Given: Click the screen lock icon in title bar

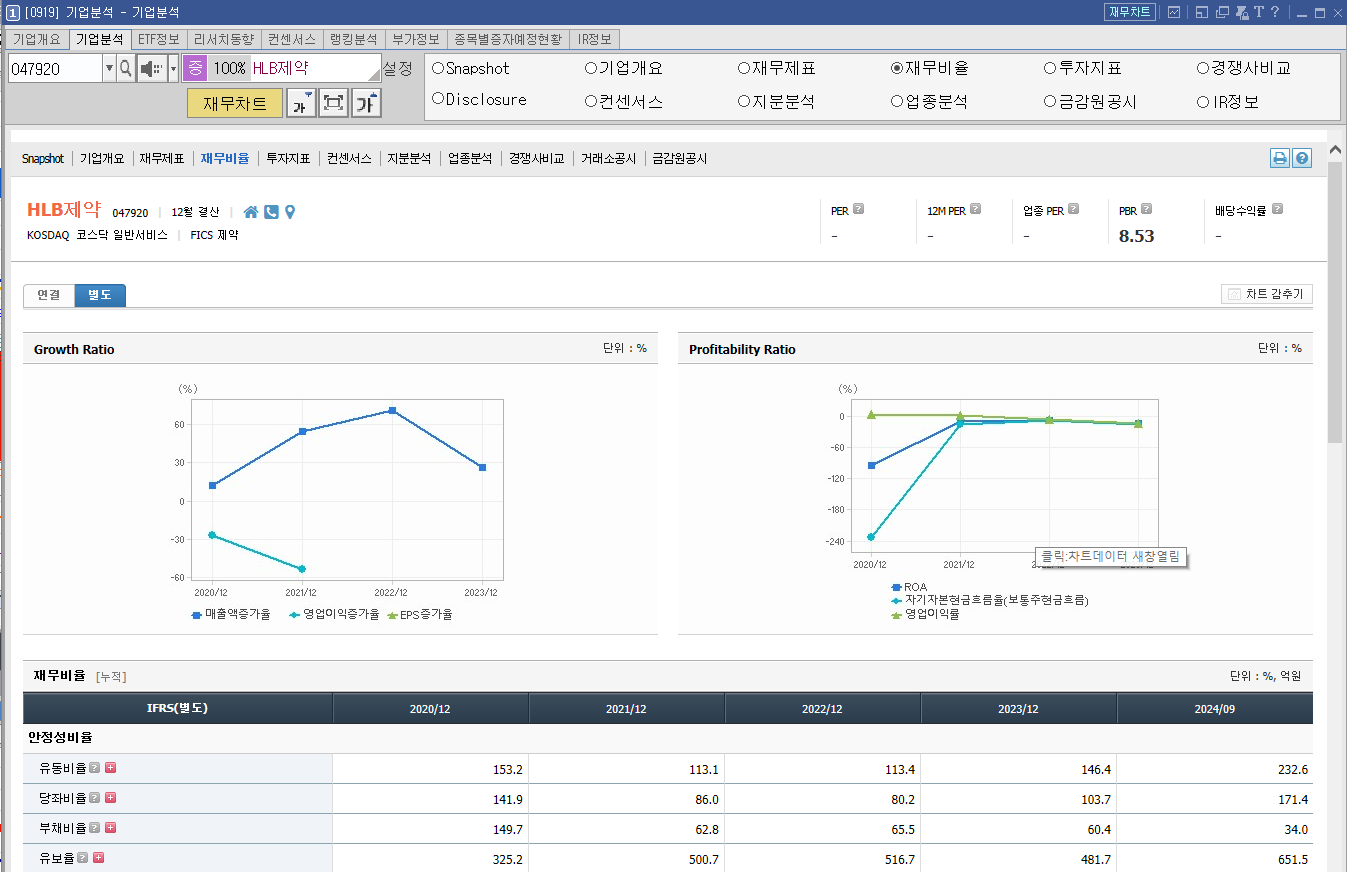Looking at the screenshot, I should 1242,12.
